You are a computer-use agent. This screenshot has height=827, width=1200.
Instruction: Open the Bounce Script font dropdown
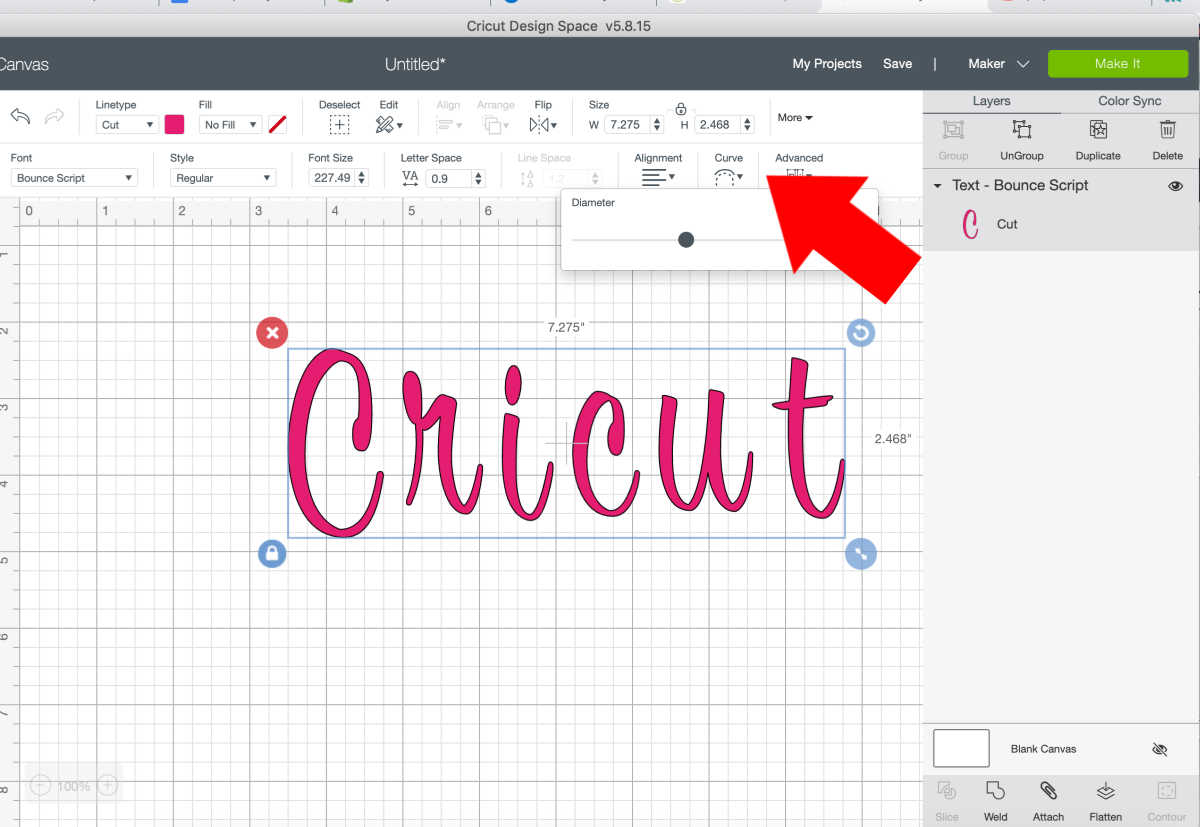(x=74, y=177)
